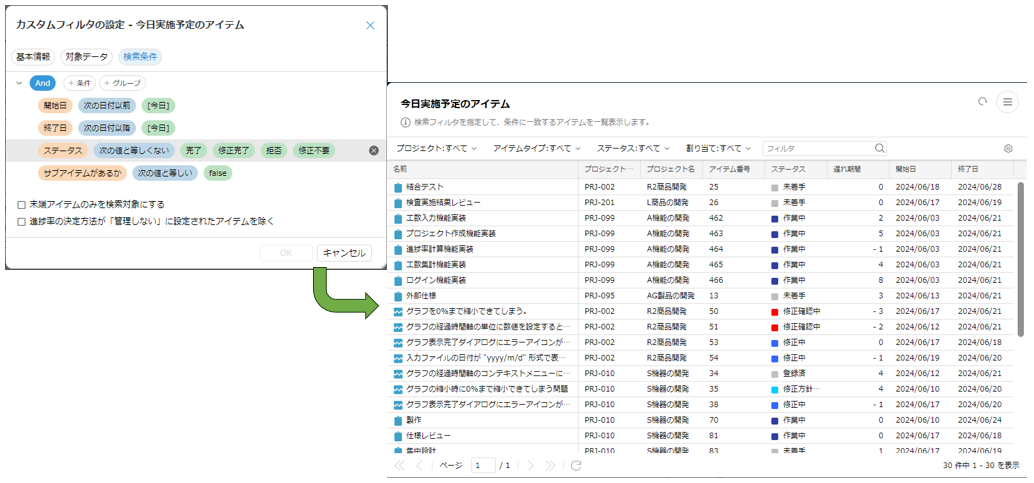Collapse the And condition group chevron
Image resolution: width=1034 pixels, height=483 pixels.
coord(19,83)
